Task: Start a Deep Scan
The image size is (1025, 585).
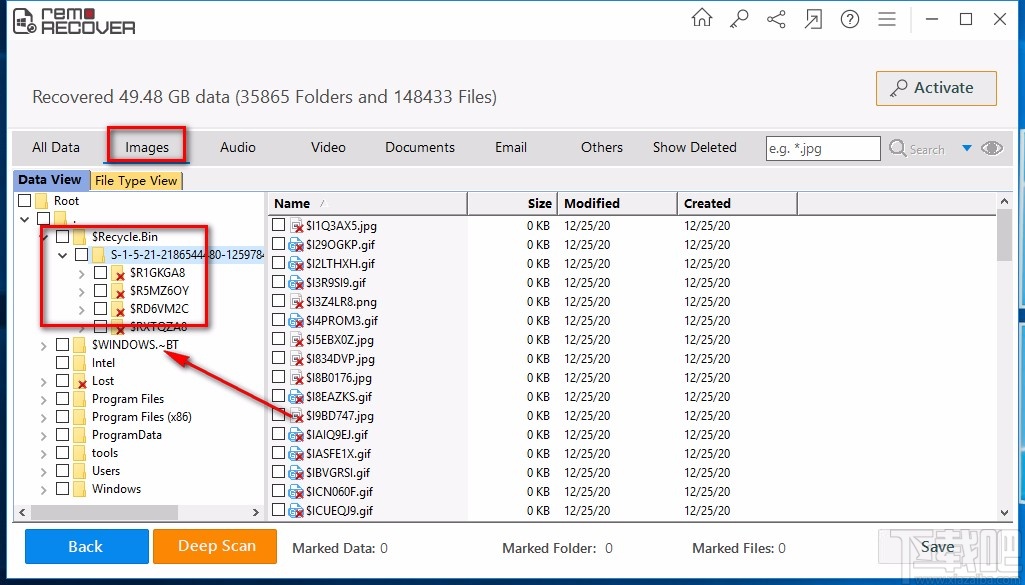Action: pos(214,547)
